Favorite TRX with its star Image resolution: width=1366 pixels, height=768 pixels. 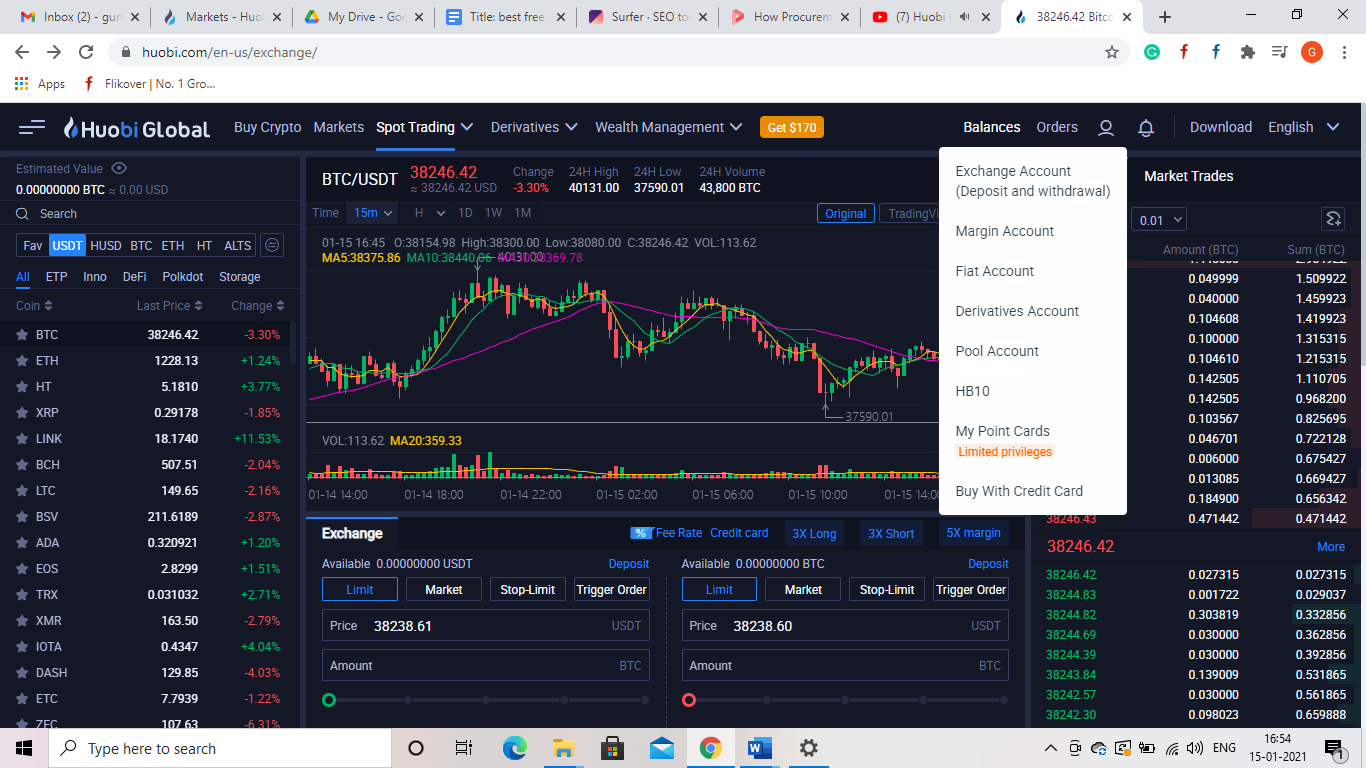coord(22,595)
